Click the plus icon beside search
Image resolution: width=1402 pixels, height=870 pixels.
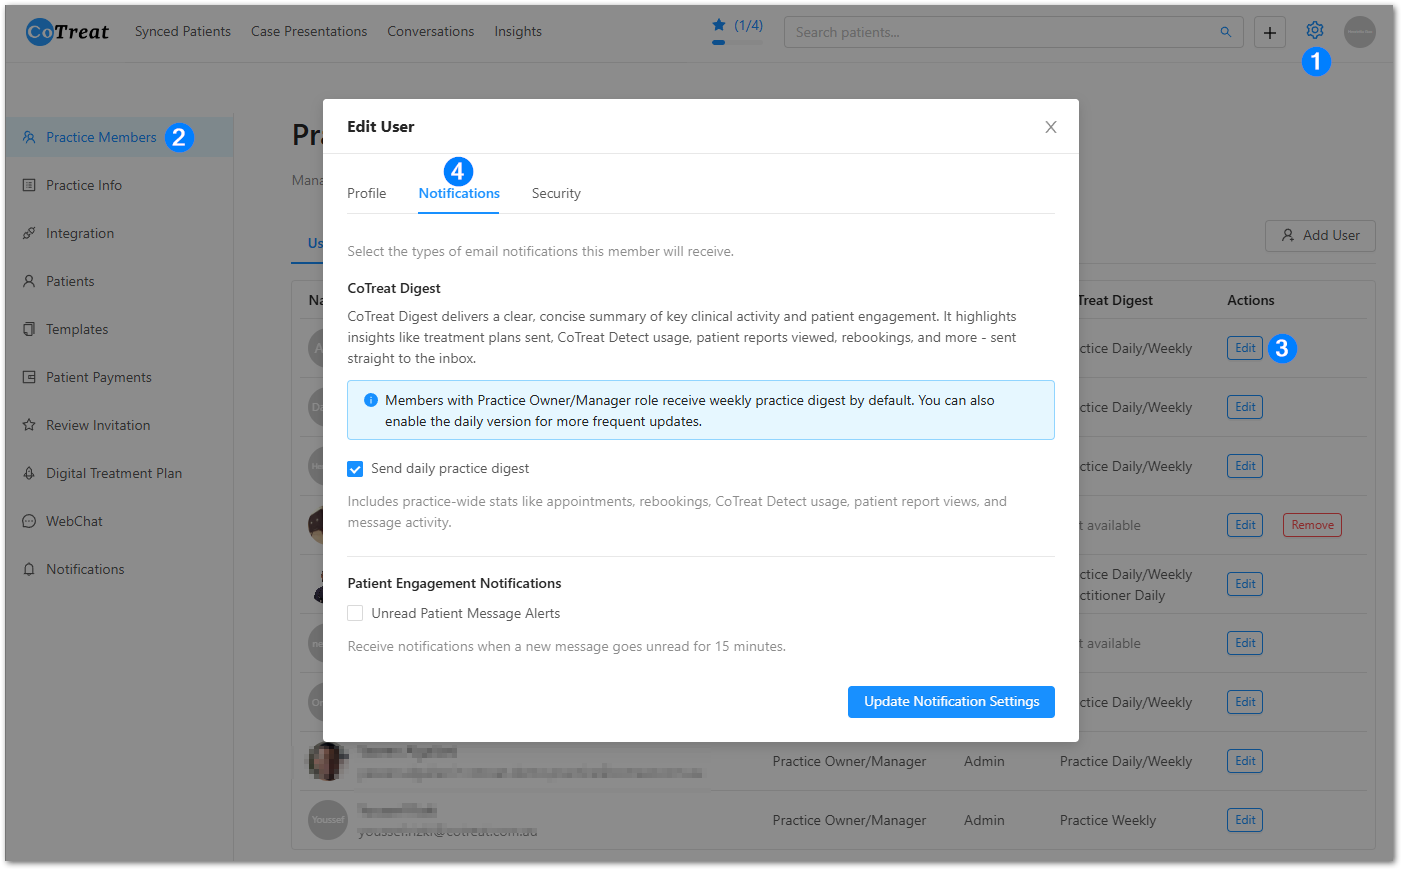1269,32
